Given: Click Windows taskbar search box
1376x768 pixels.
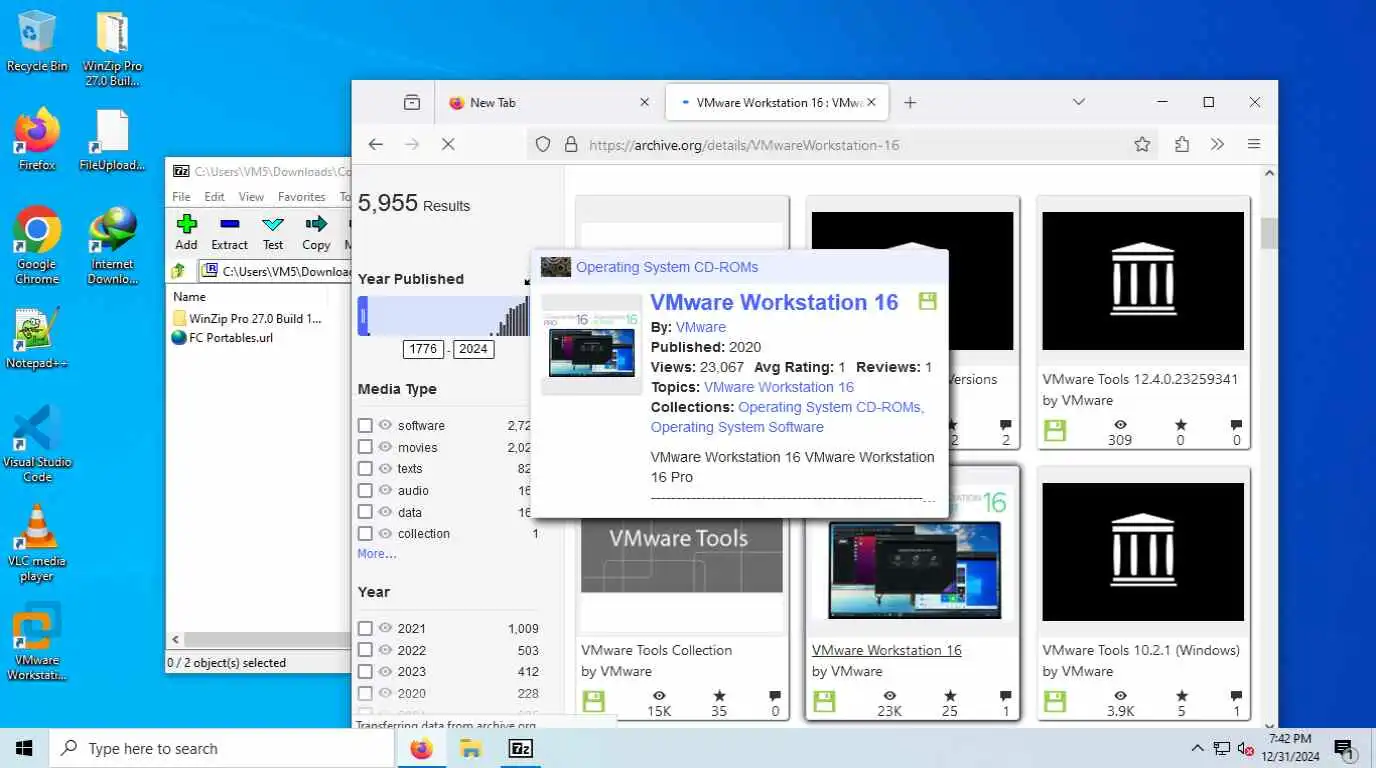Looking at the screenshot, I should tap(221, 748).
